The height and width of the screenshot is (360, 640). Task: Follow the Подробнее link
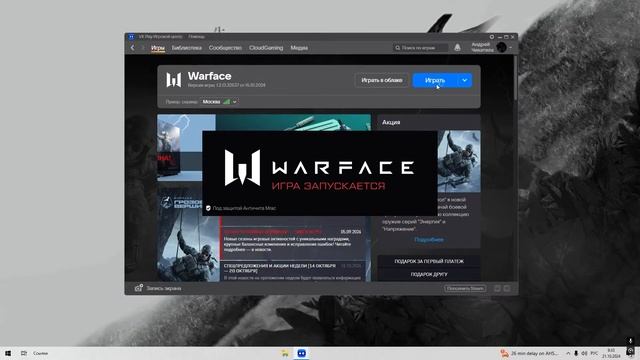click(x=429, y=240)
